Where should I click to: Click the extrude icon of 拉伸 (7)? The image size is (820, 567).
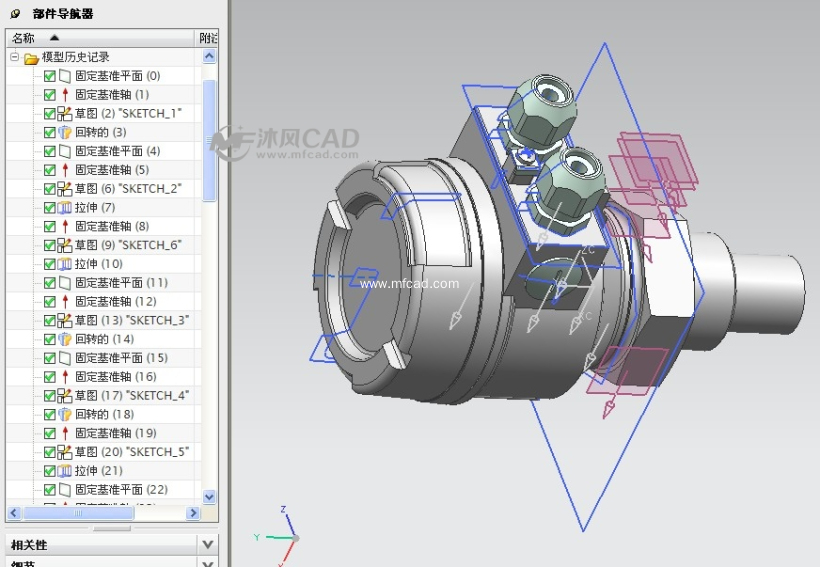point(64,208)
